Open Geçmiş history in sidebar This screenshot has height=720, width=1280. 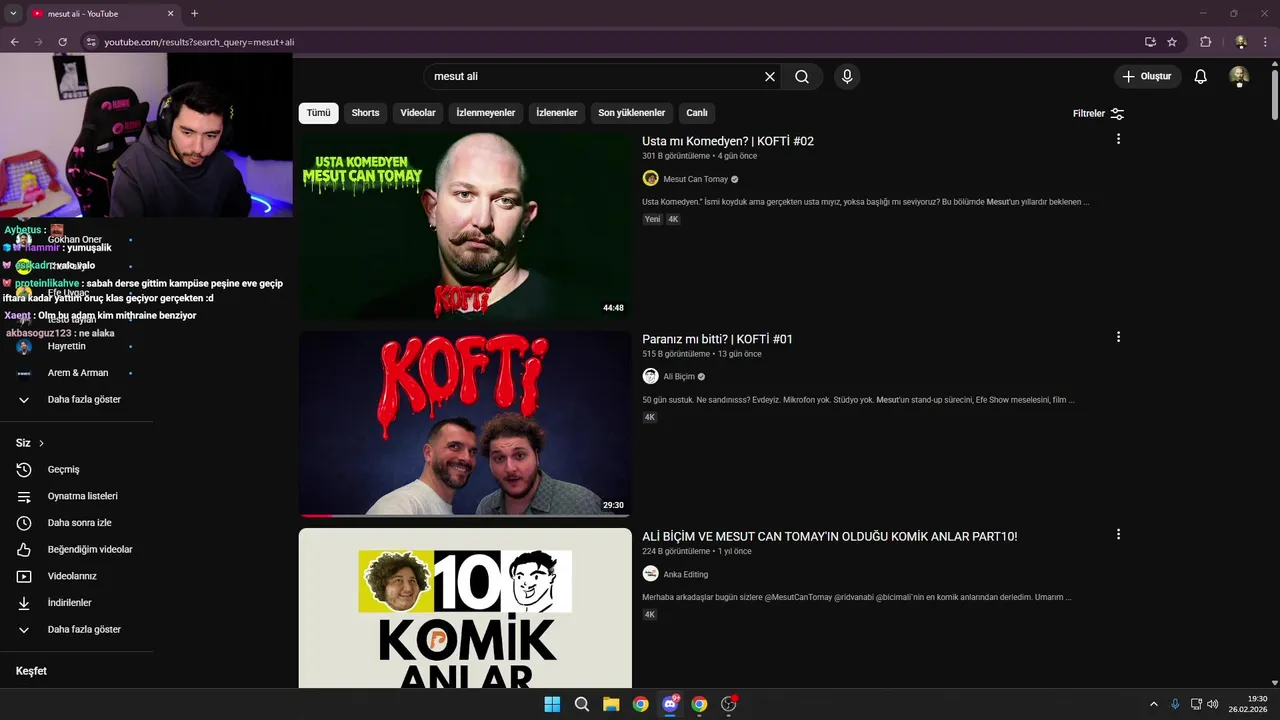[77, 470]
